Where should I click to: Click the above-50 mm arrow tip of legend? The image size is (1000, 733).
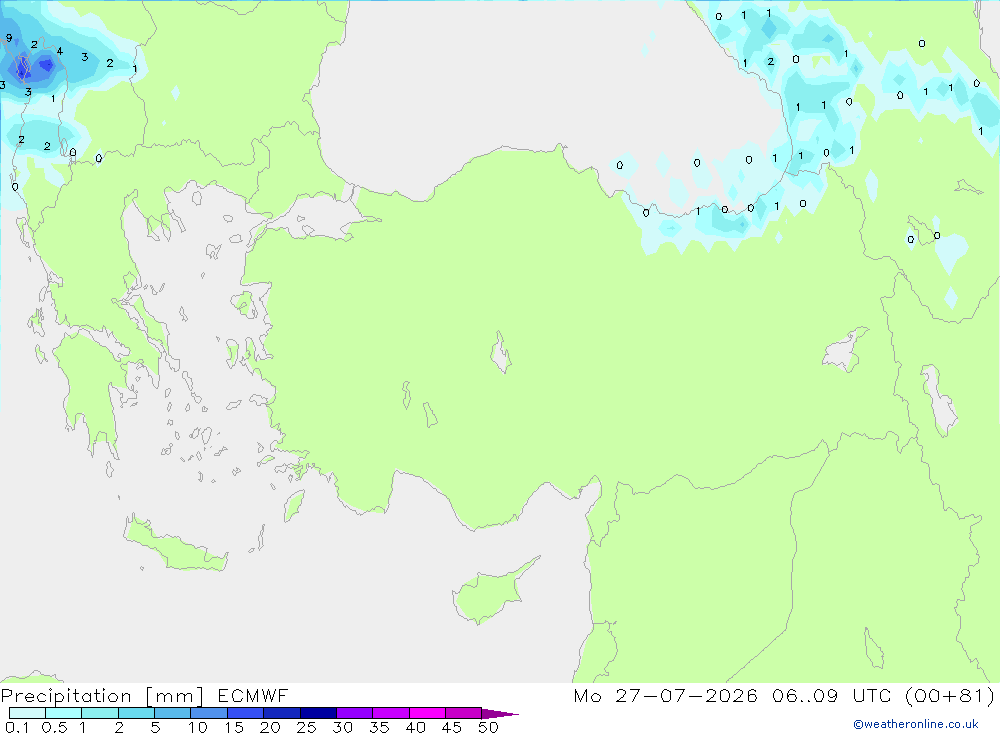500,714
